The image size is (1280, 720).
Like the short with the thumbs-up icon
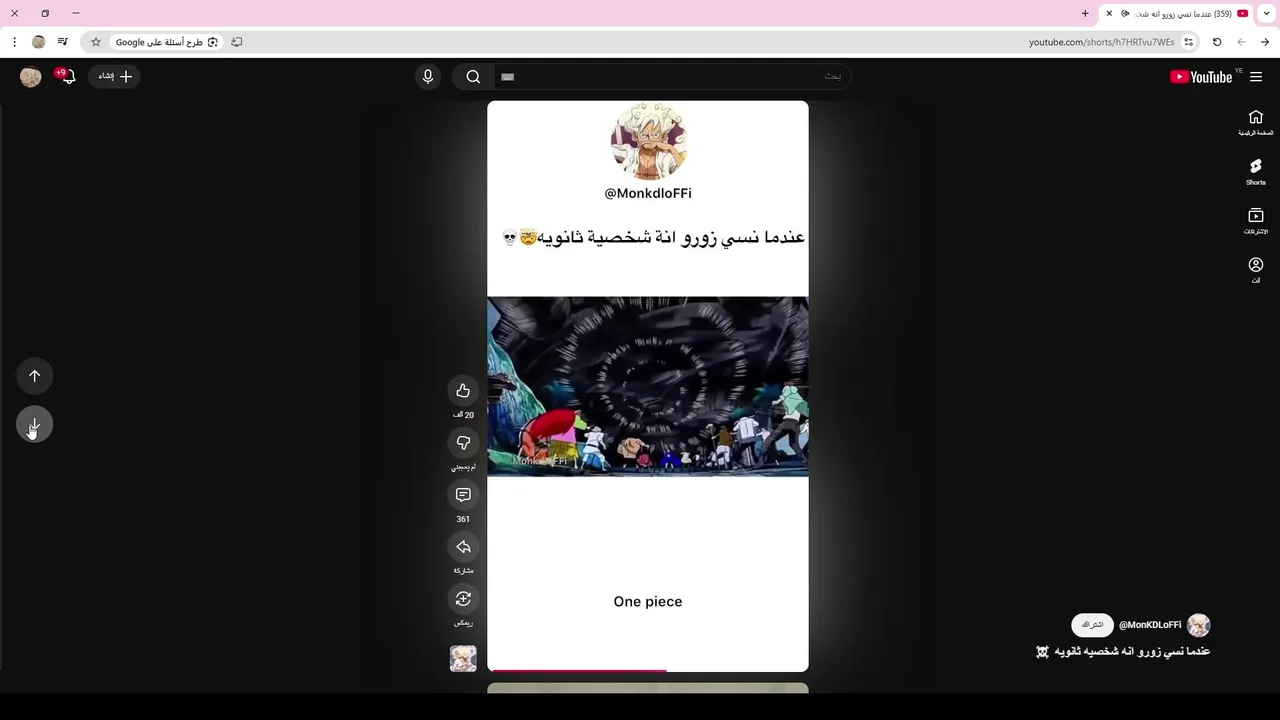[x=463, y=391]
